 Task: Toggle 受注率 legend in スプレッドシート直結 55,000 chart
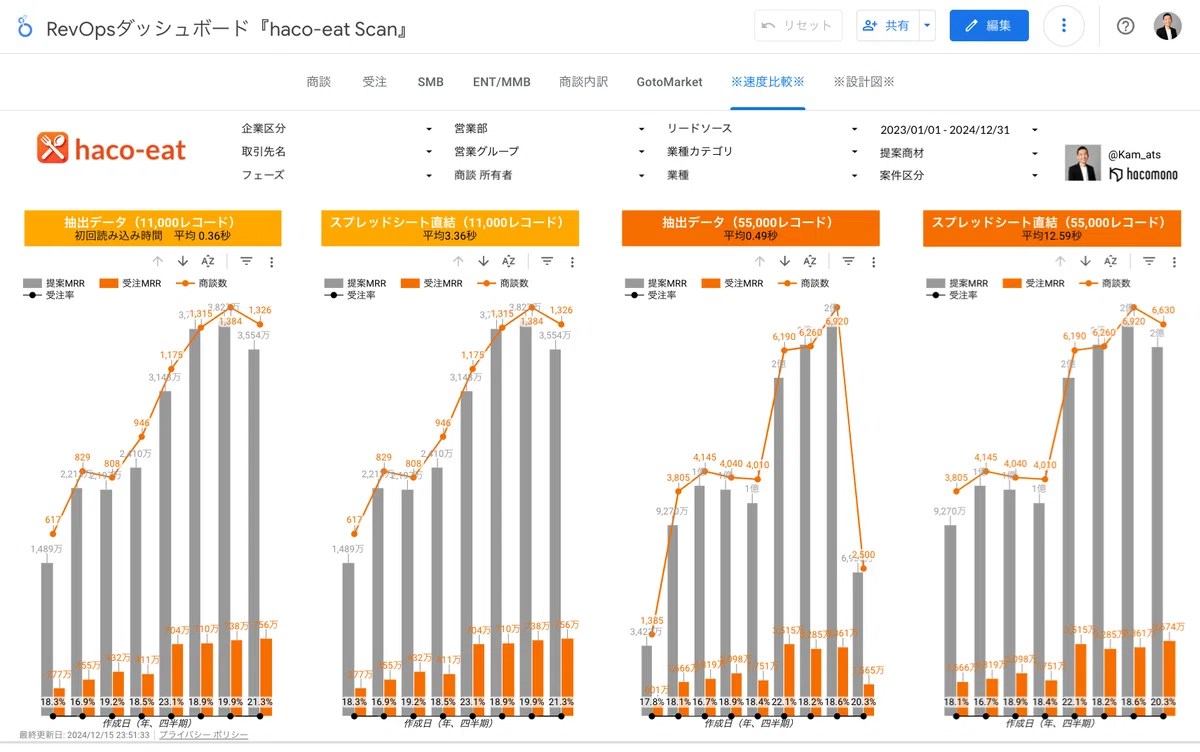pos(954,295)
